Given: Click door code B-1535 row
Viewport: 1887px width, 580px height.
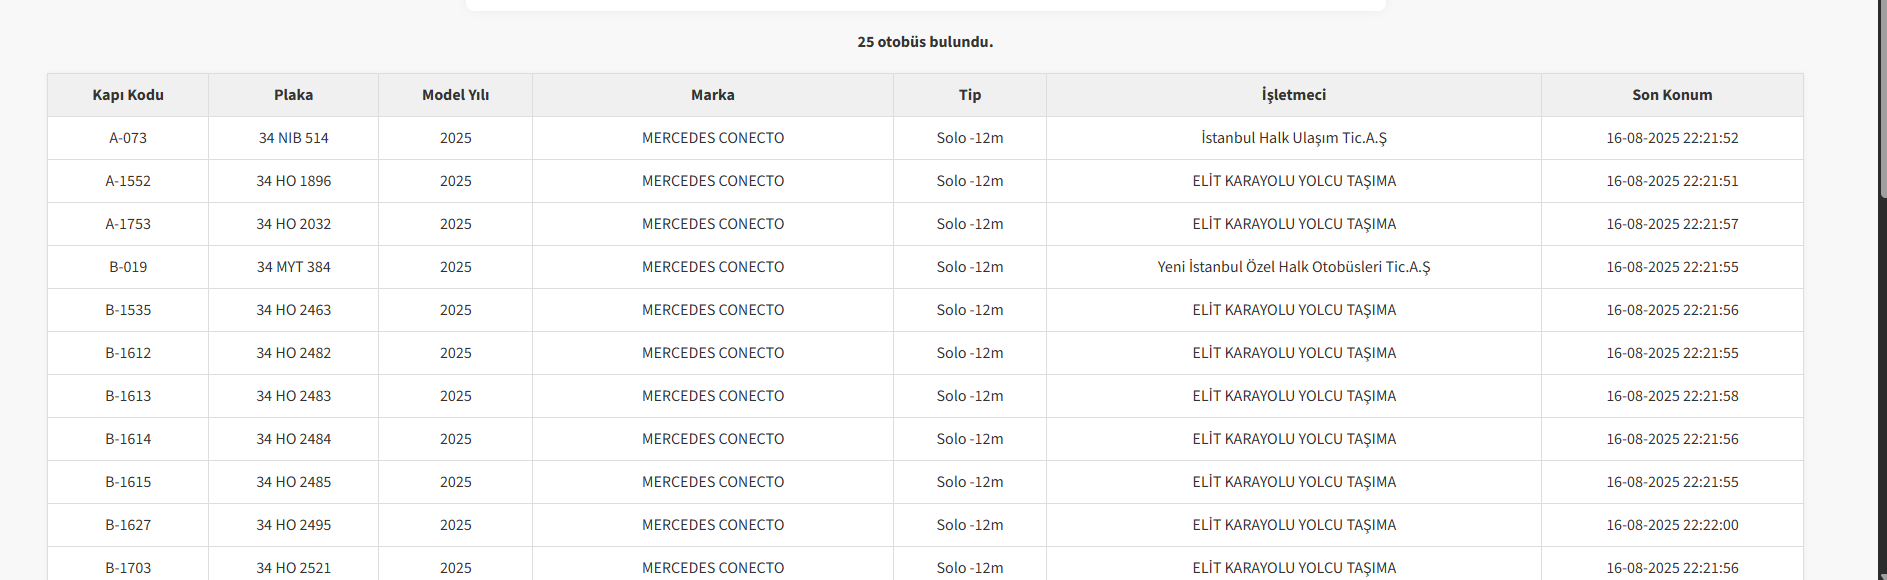Looking at the screenshot, I should [128, 310].
